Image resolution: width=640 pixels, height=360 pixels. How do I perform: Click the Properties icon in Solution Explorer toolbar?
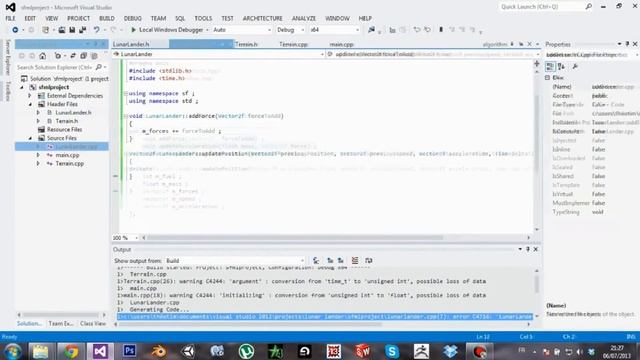pos(94,56)
